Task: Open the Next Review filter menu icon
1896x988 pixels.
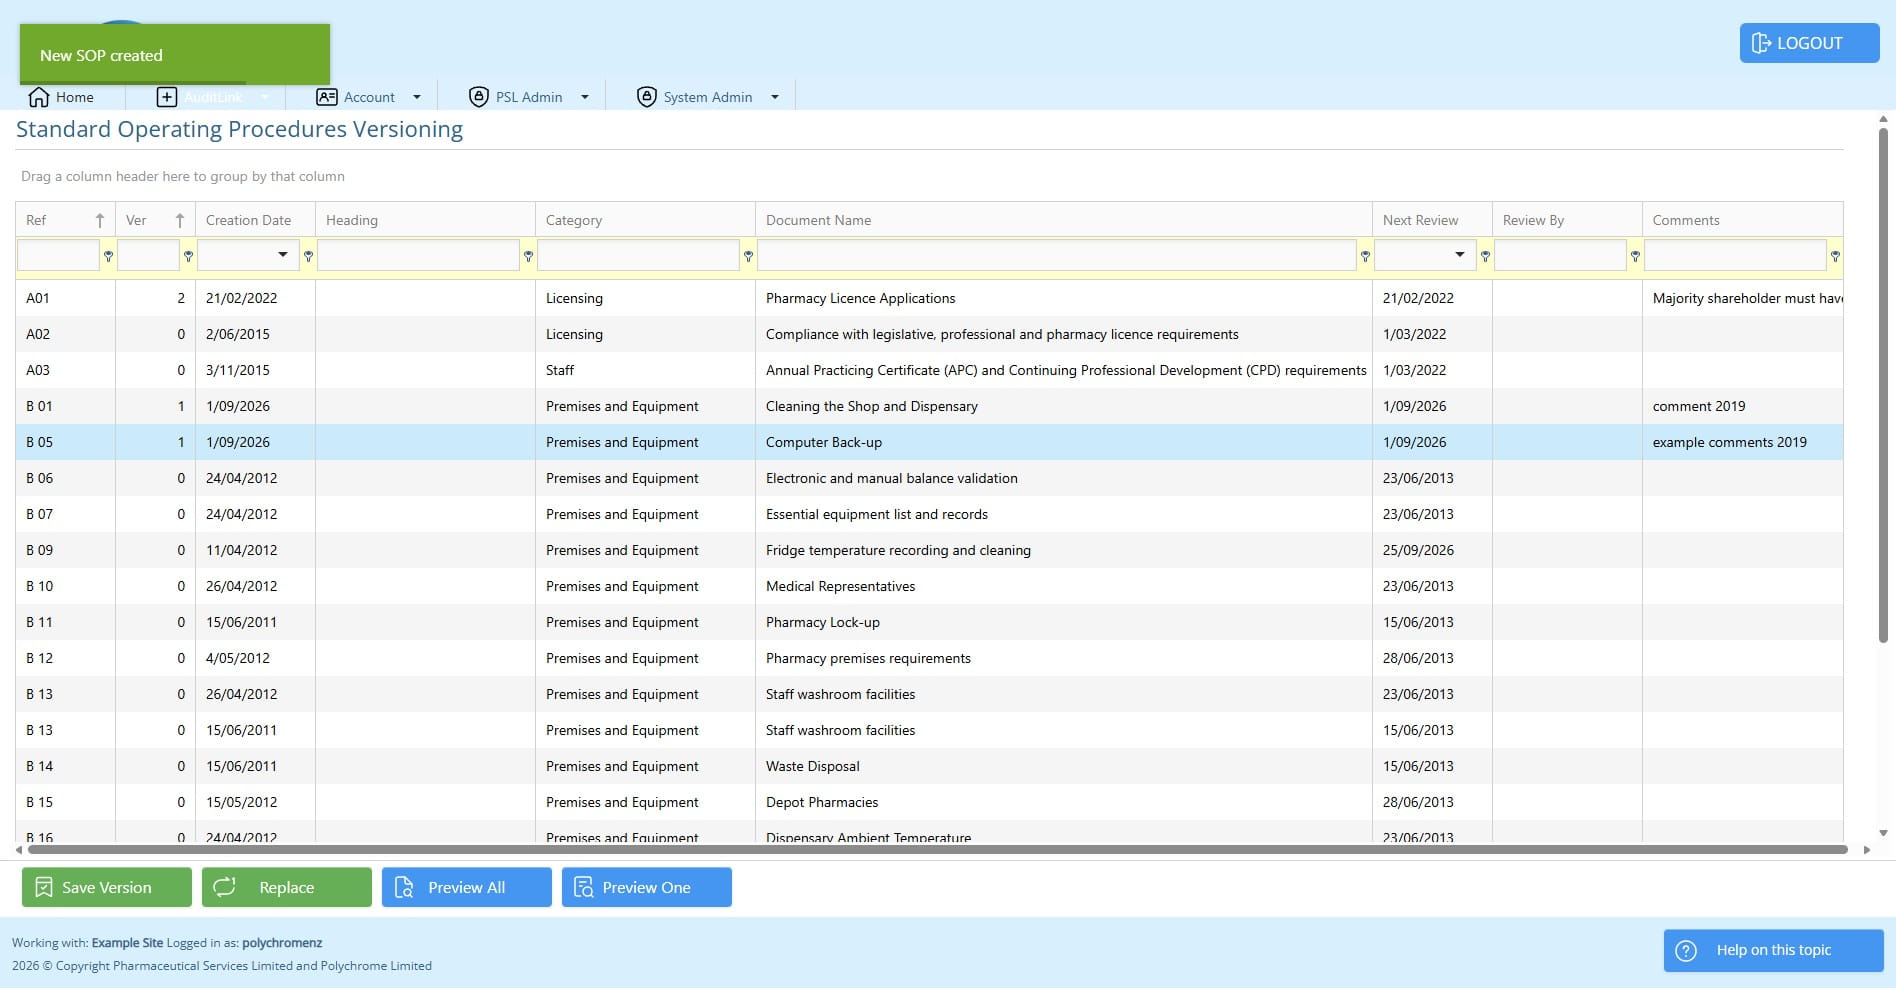Action: pyautogui.click(x=1485, y=256)
